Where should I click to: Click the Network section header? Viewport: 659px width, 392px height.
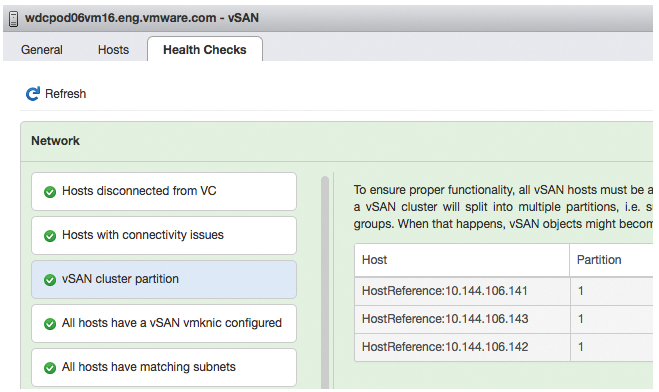click(55, 141)
